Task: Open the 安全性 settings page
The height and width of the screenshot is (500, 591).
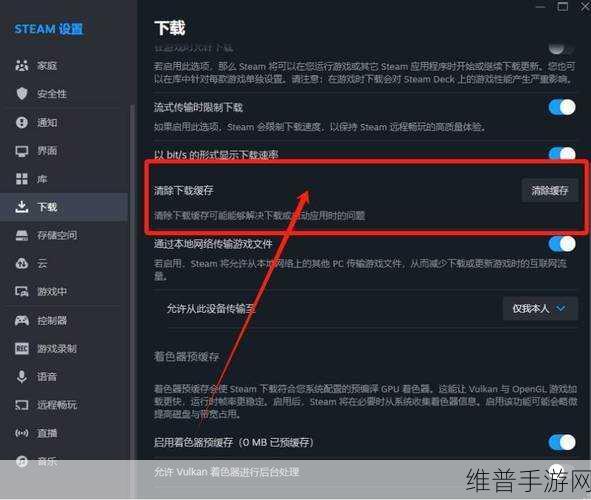Action: click(x=64, y=93)
